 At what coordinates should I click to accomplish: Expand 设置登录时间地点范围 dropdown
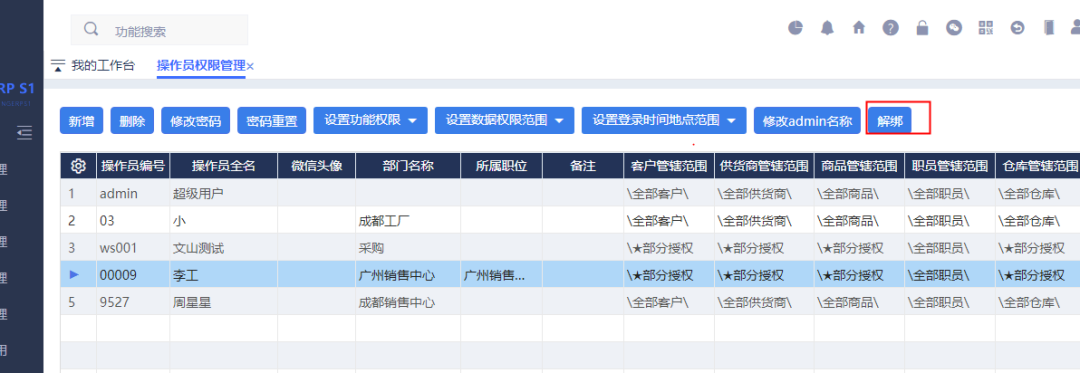[664, 120]
